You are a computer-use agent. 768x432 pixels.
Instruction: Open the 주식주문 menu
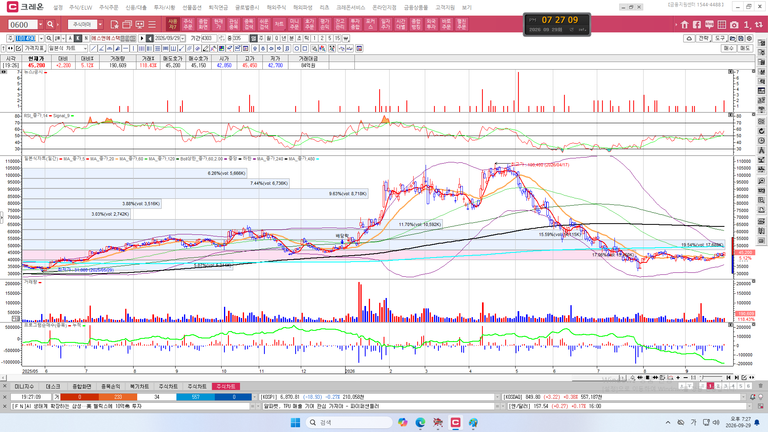point(108,7)
